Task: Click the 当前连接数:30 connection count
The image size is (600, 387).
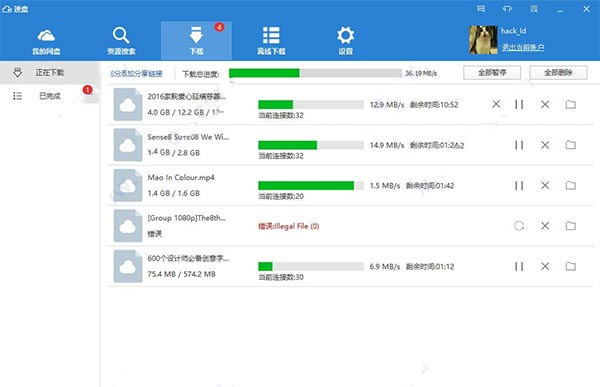Action: coord(281,277)
